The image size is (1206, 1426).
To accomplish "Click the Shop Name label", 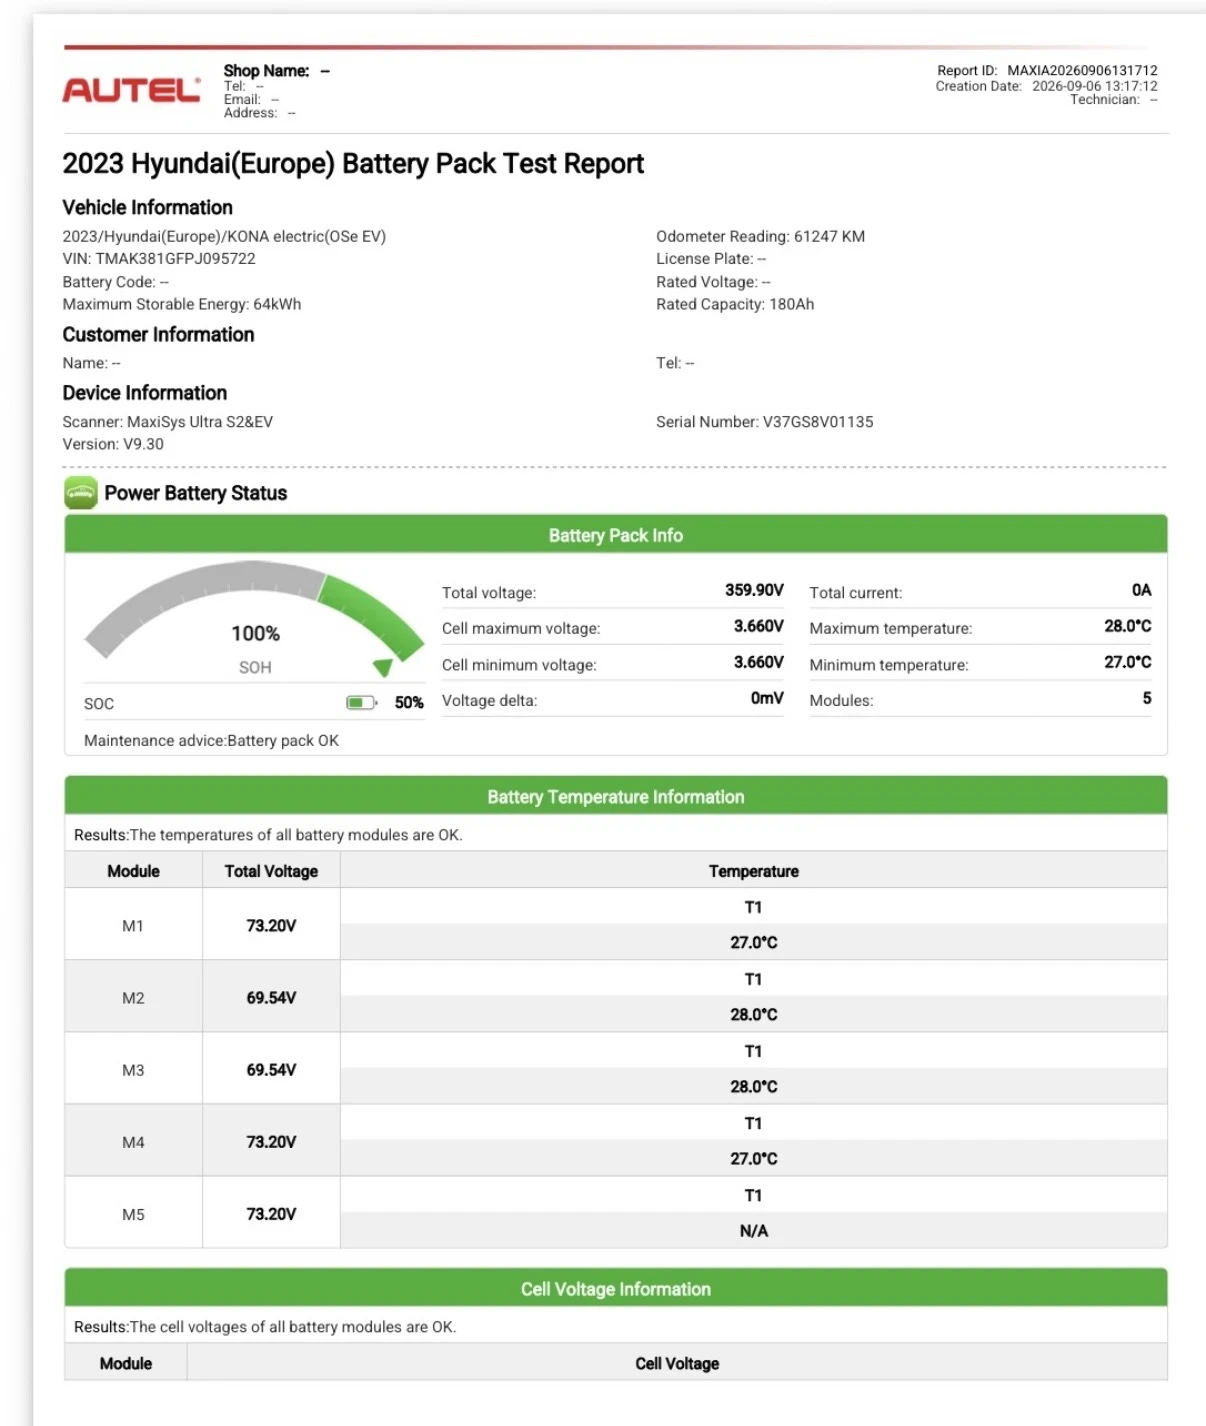I will coord(266,71).
